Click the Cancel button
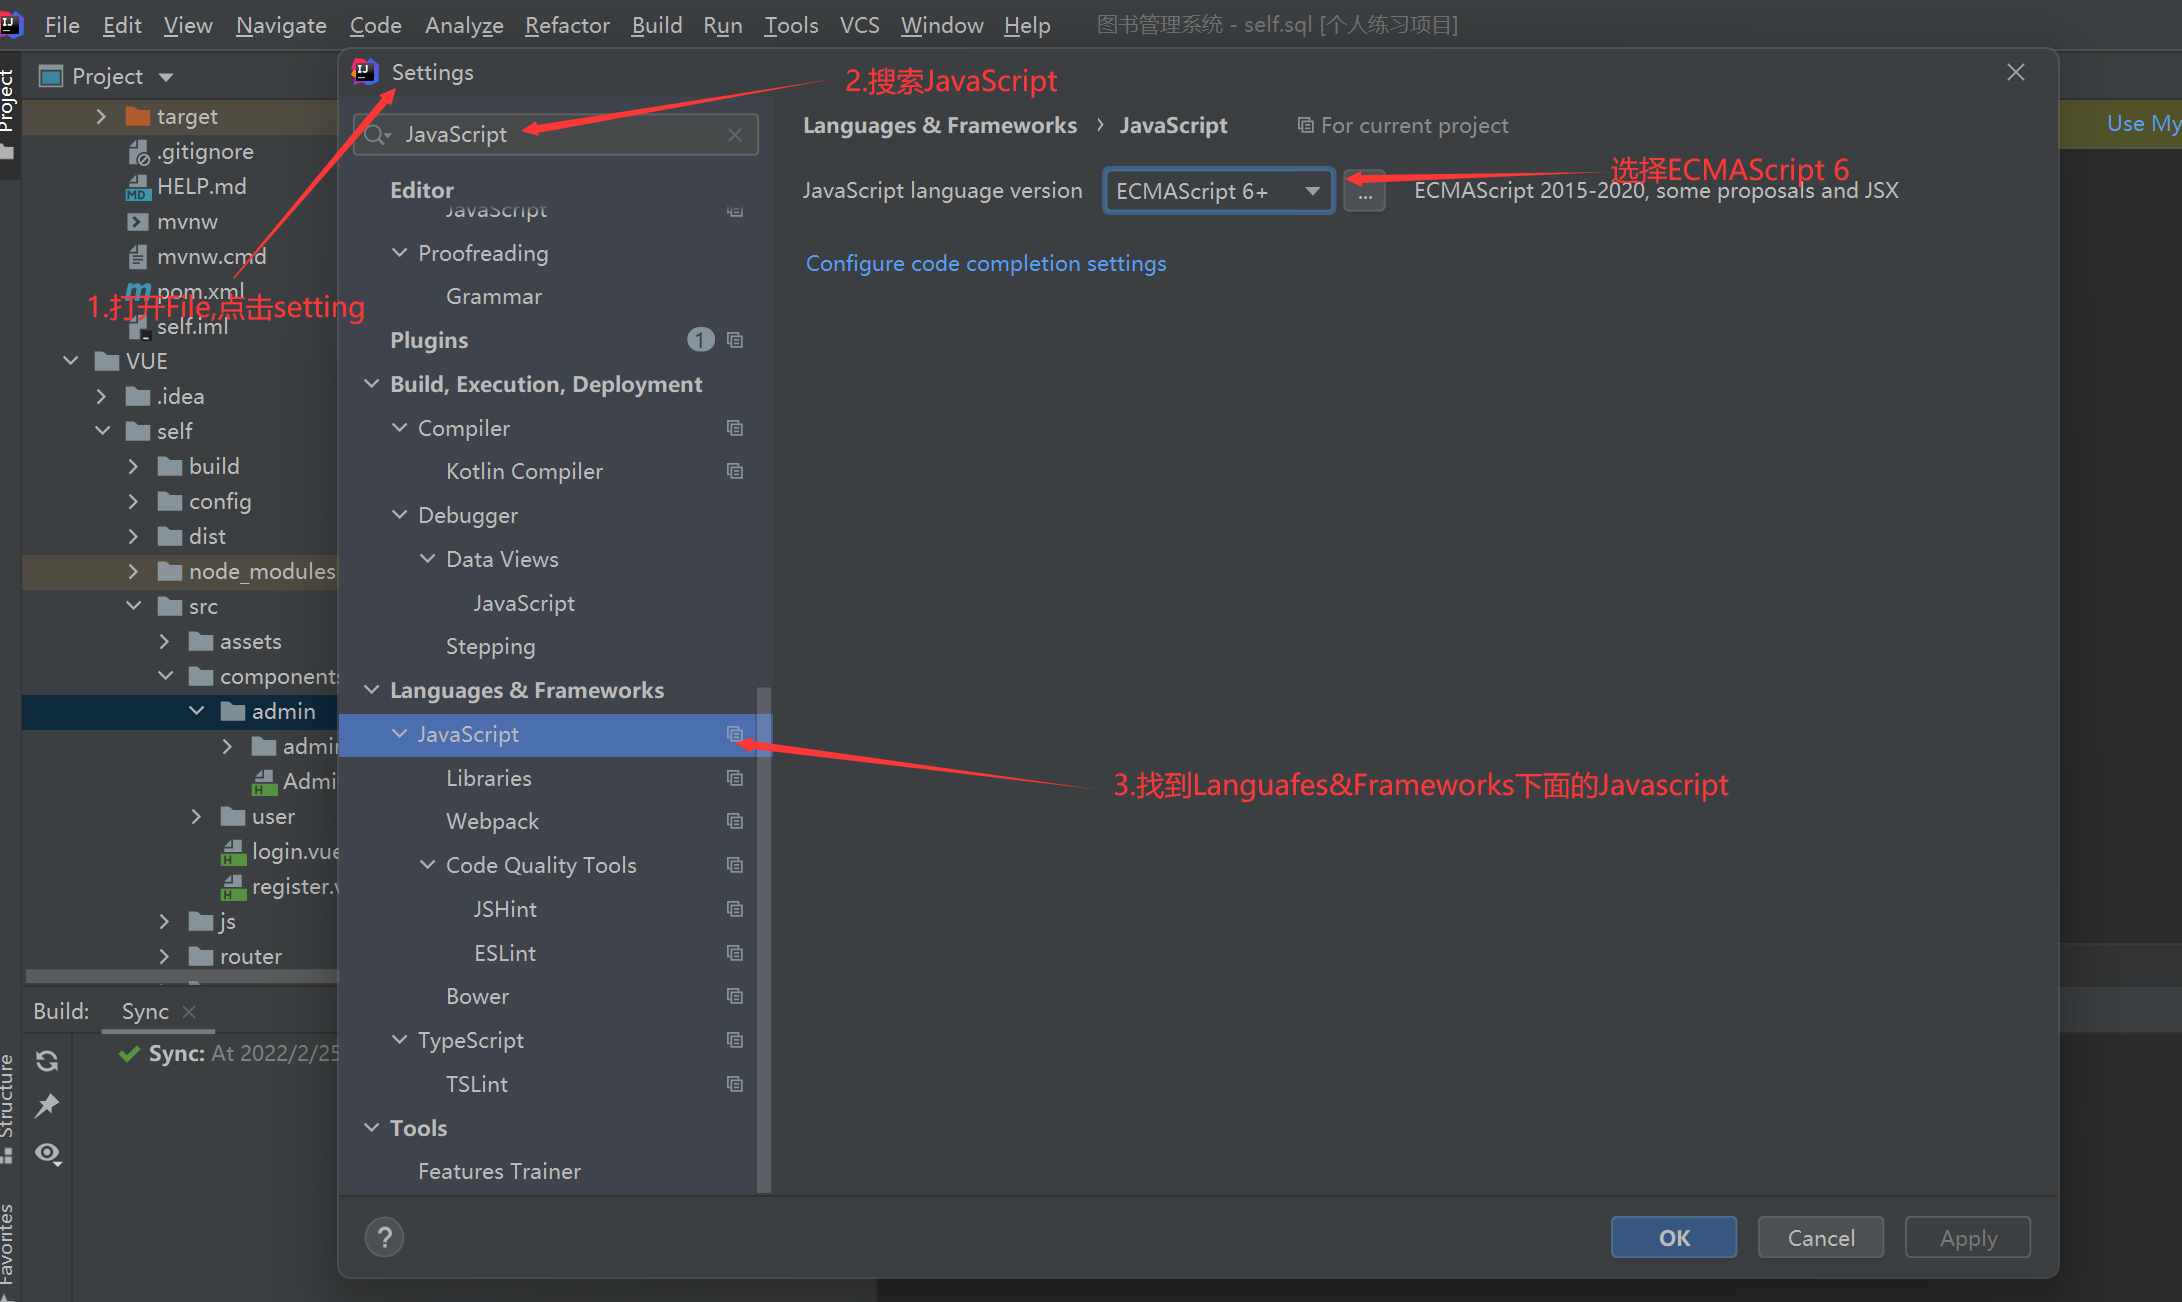The height and width of the screenshot is (1302, 2182). coord(1821,1238)
